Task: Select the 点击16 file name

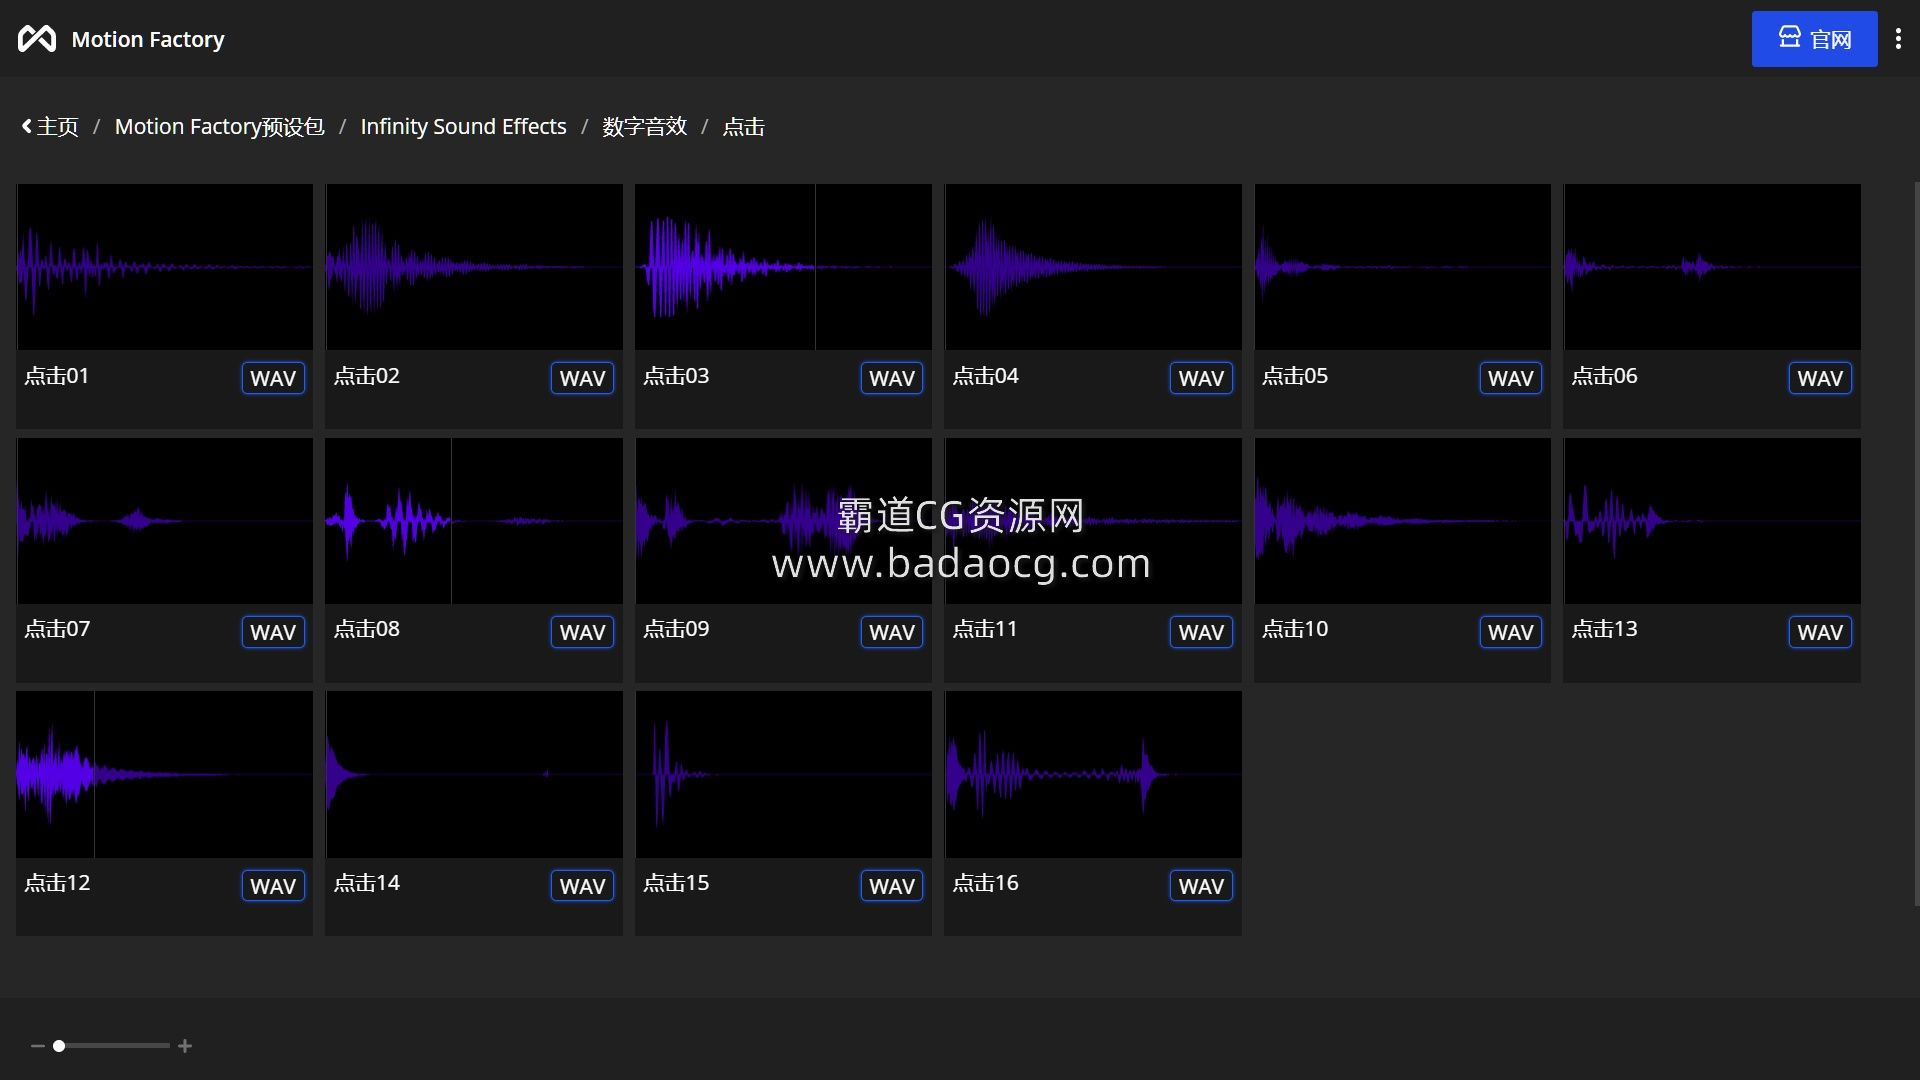Action: (x=985, y=883)
